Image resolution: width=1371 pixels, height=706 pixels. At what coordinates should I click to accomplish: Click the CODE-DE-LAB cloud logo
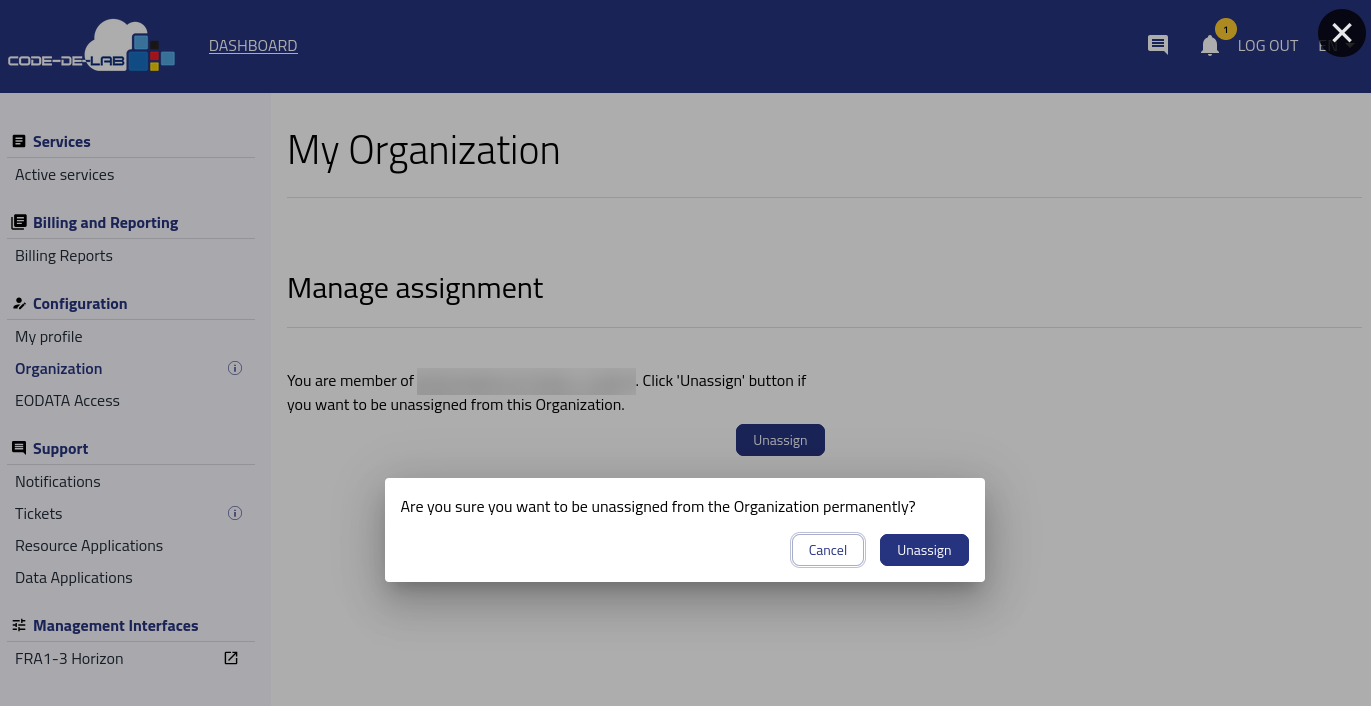pos(92,47)
